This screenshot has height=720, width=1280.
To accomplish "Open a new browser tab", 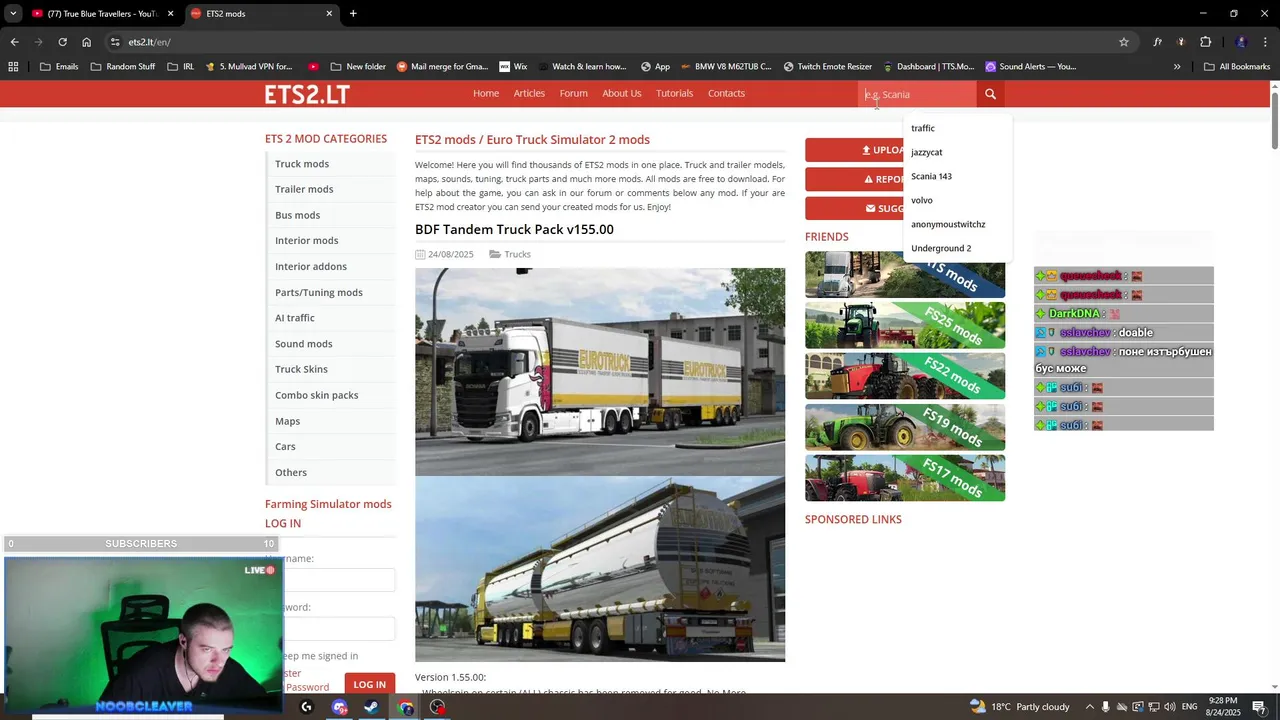I will 353,14.
